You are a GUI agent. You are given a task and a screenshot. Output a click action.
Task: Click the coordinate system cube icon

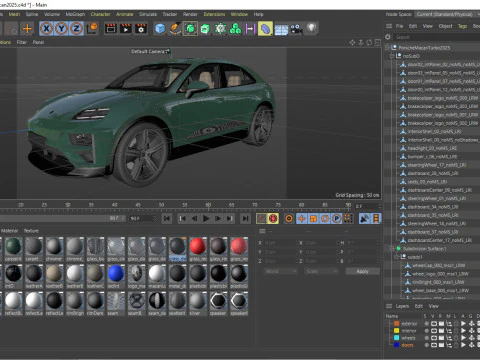pos(92,28)
